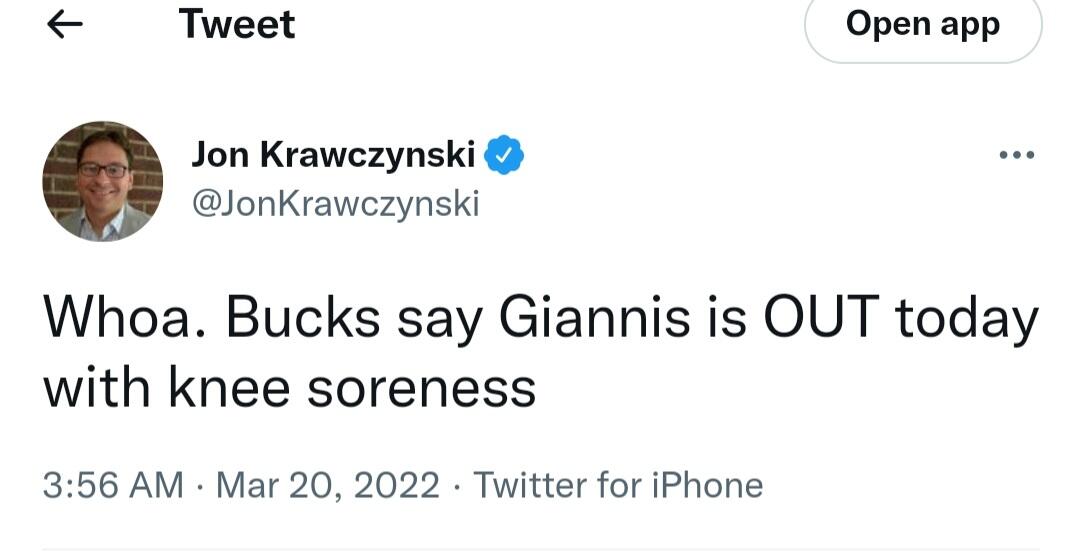
Task: Click the Mar 20, 2022 date
Action: tap(328, 486)
